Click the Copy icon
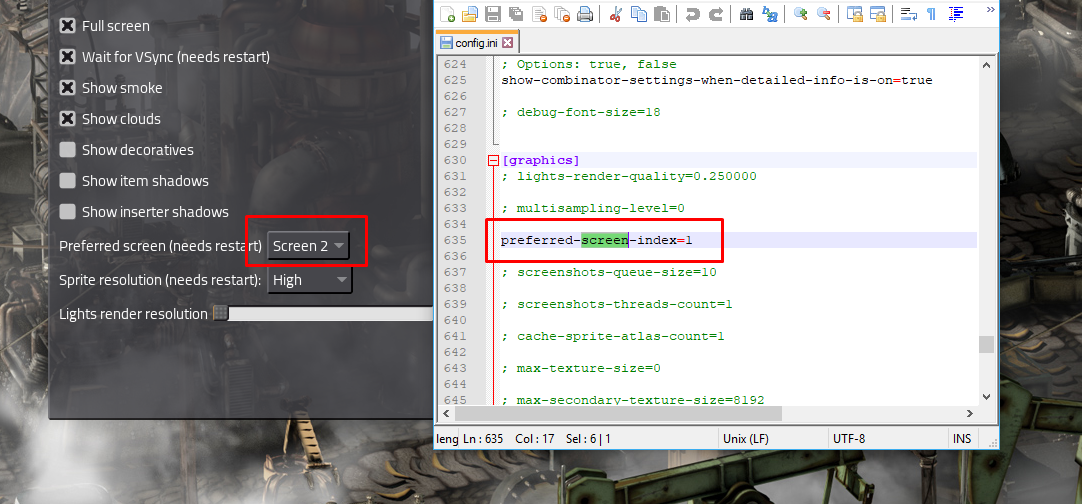Viewport: 1082px width, 504px height. [639, 14]
